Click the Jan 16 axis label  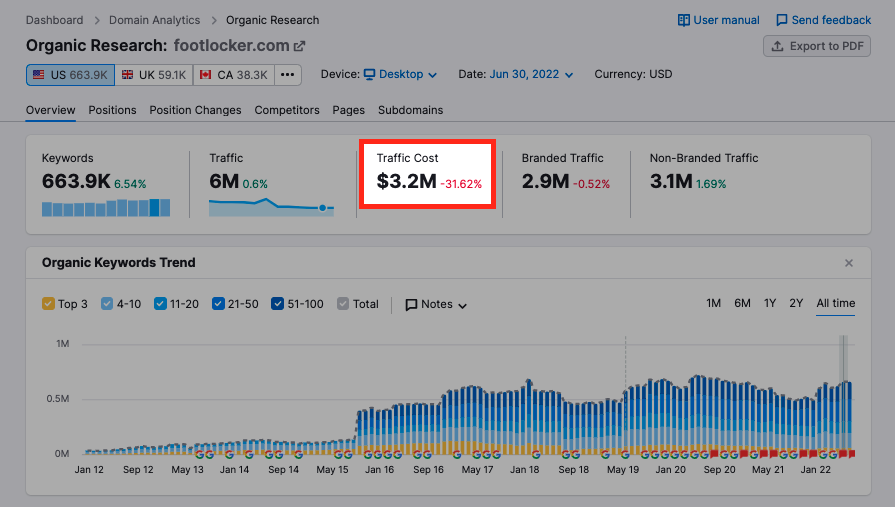tap(380, 470)
